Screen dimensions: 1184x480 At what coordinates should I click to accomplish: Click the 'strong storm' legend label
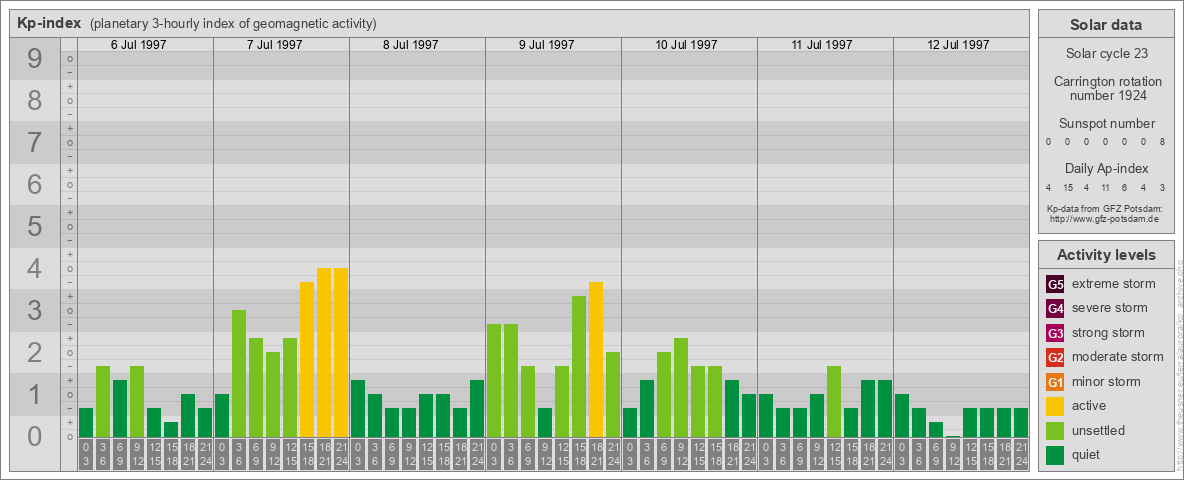1108,332
